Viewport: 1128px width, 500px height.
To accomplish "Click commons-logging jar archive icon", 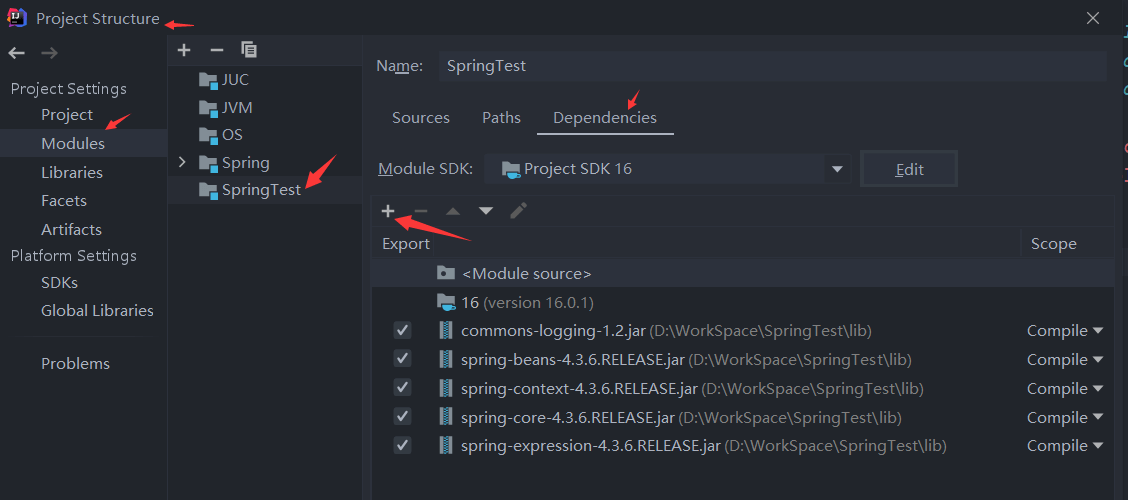I will (x=447, y=331).
